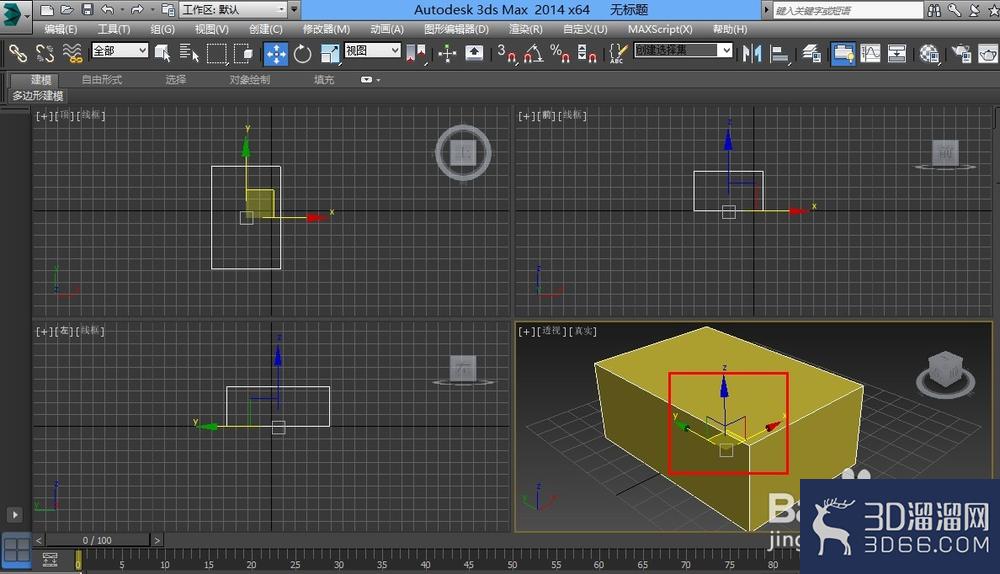This screenshot has height=574, width=1000.
Task: Expand the Undo history arrow
Action: (x=122, y=10)
